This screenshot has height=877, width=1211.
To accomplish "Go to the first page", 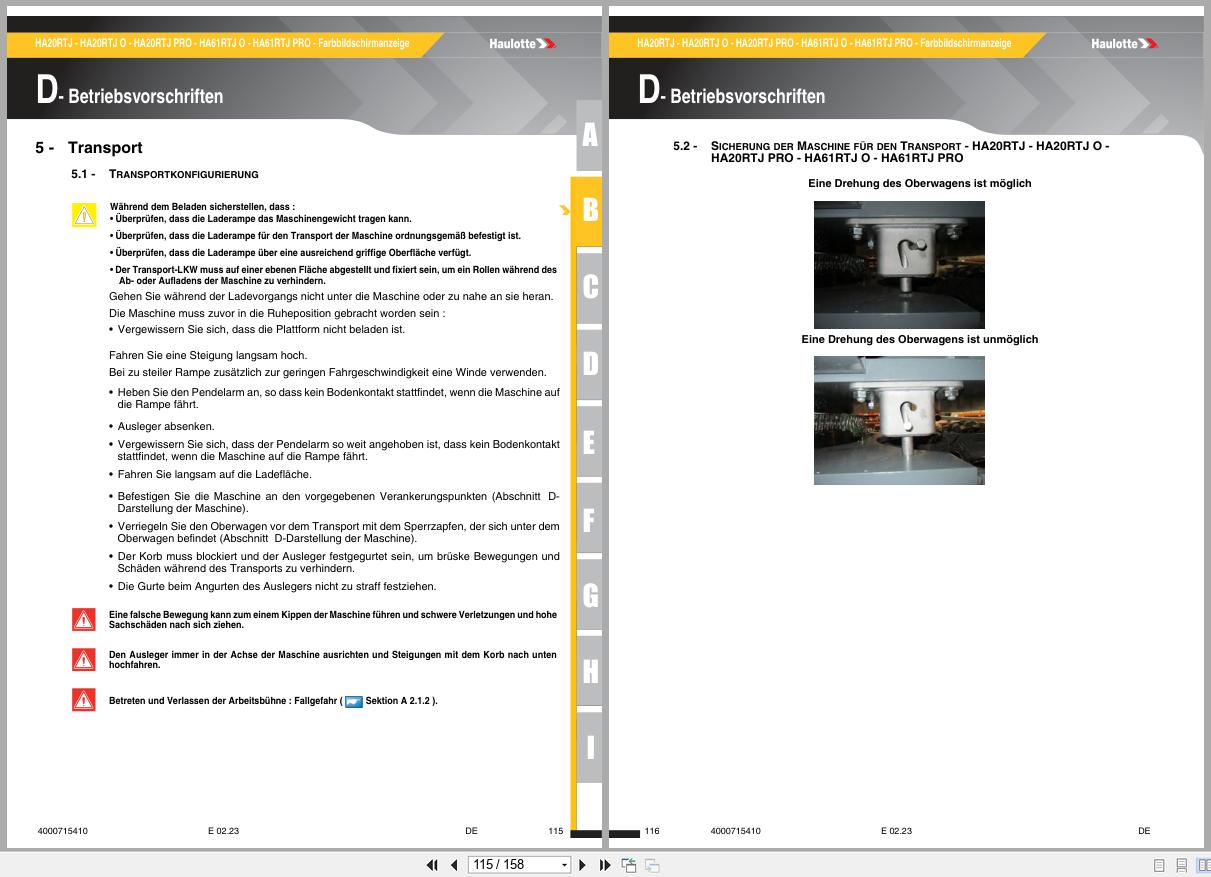I will coord(432,865).
